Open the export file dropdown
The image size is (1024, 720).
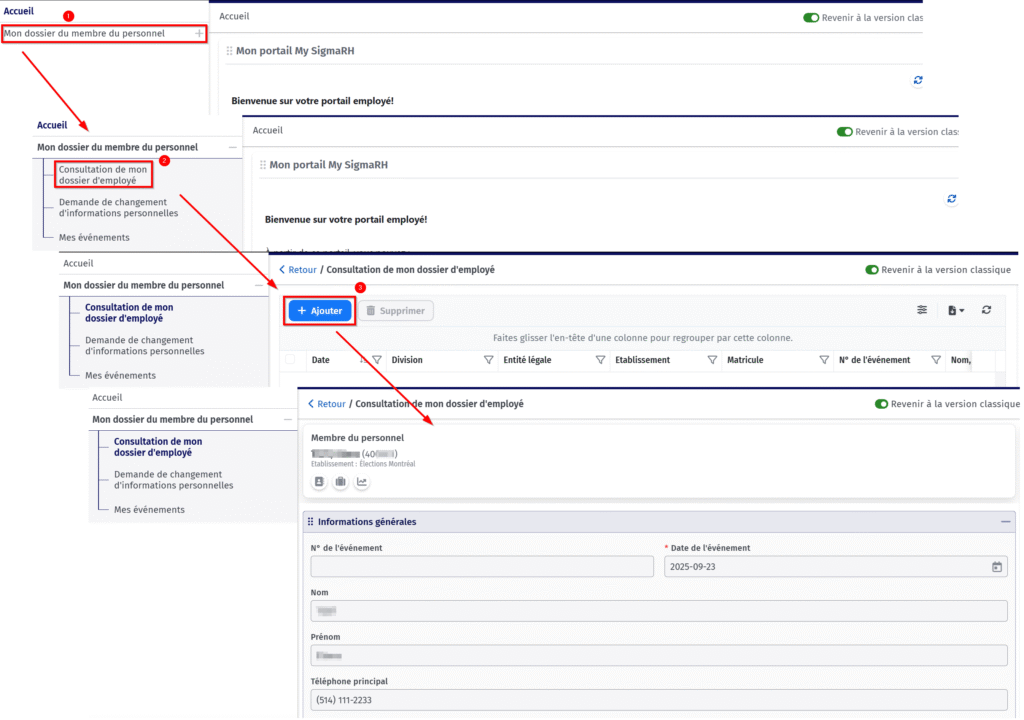tap(954, 311)
